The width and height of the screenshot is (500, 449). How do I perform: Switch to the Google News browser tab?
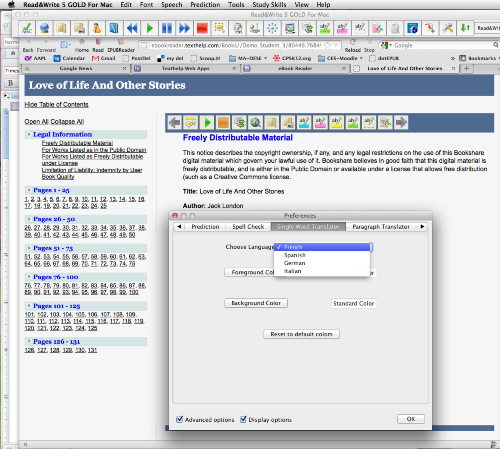point(76,68)
